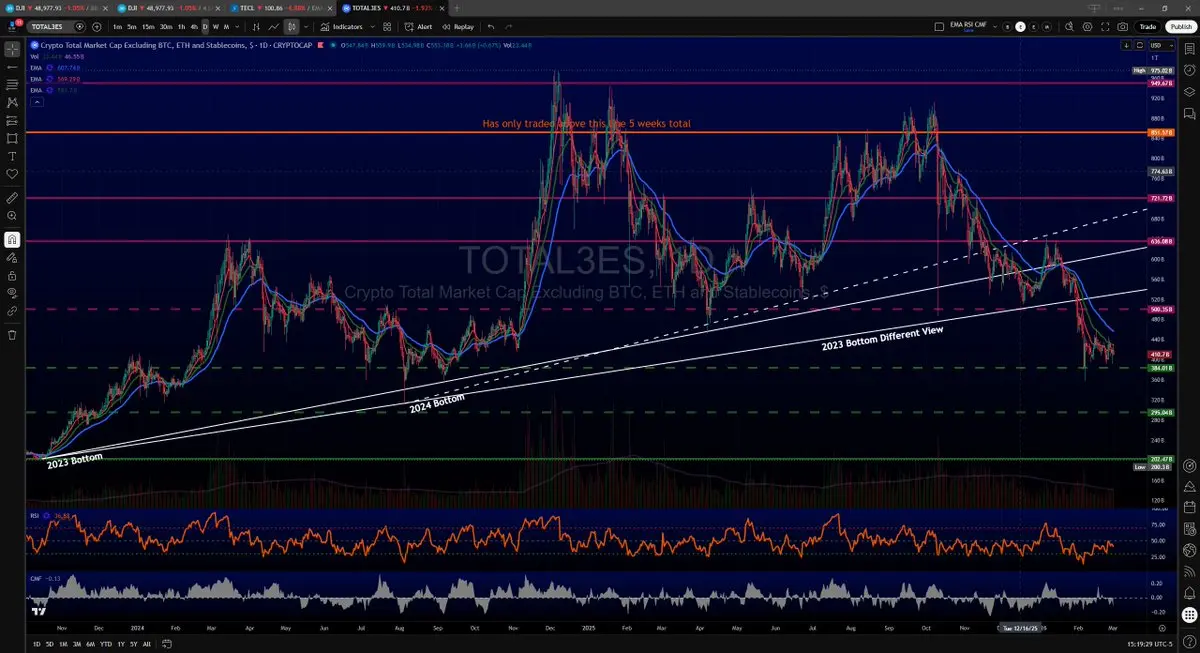Toggle magnet mode for drawings
This screenshot has width=1200, height=653.
(12, 240)
